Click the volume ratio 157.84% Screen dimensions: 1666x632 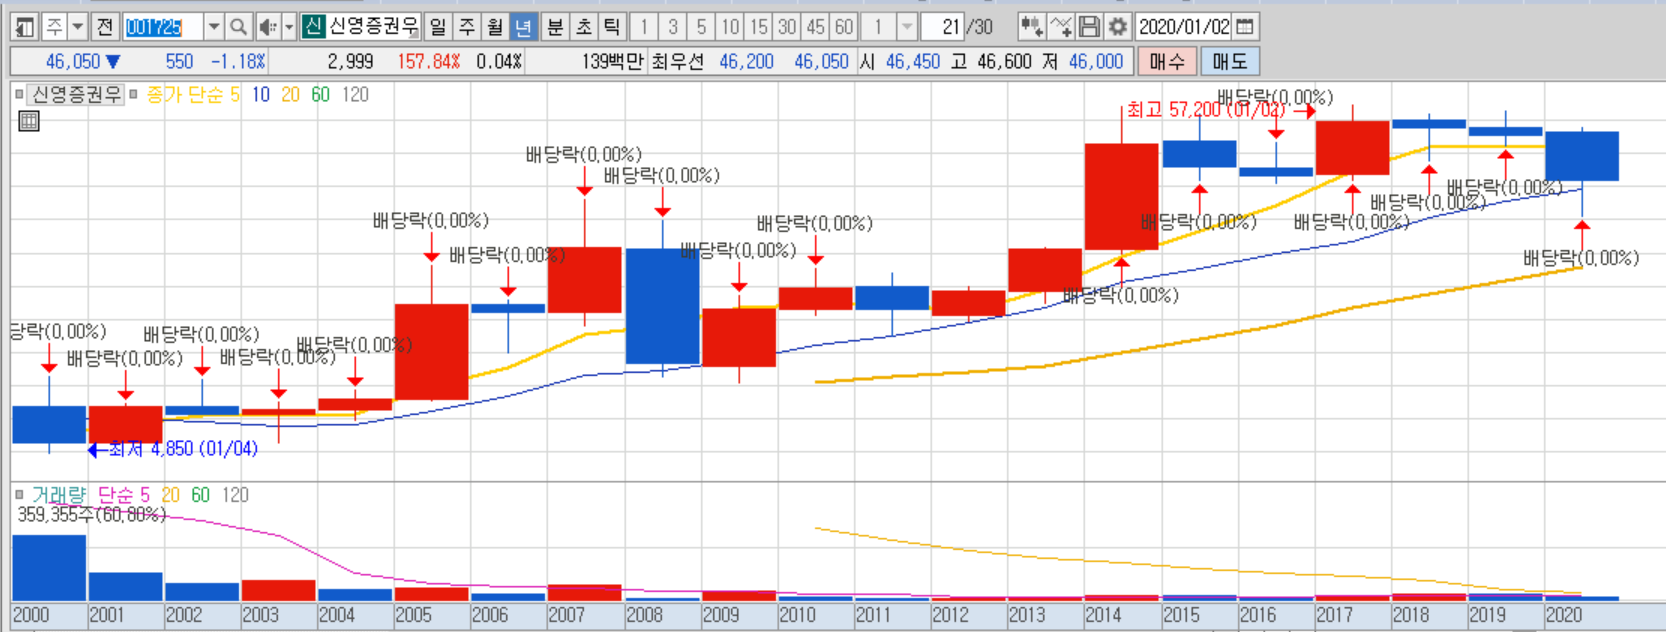428,62
